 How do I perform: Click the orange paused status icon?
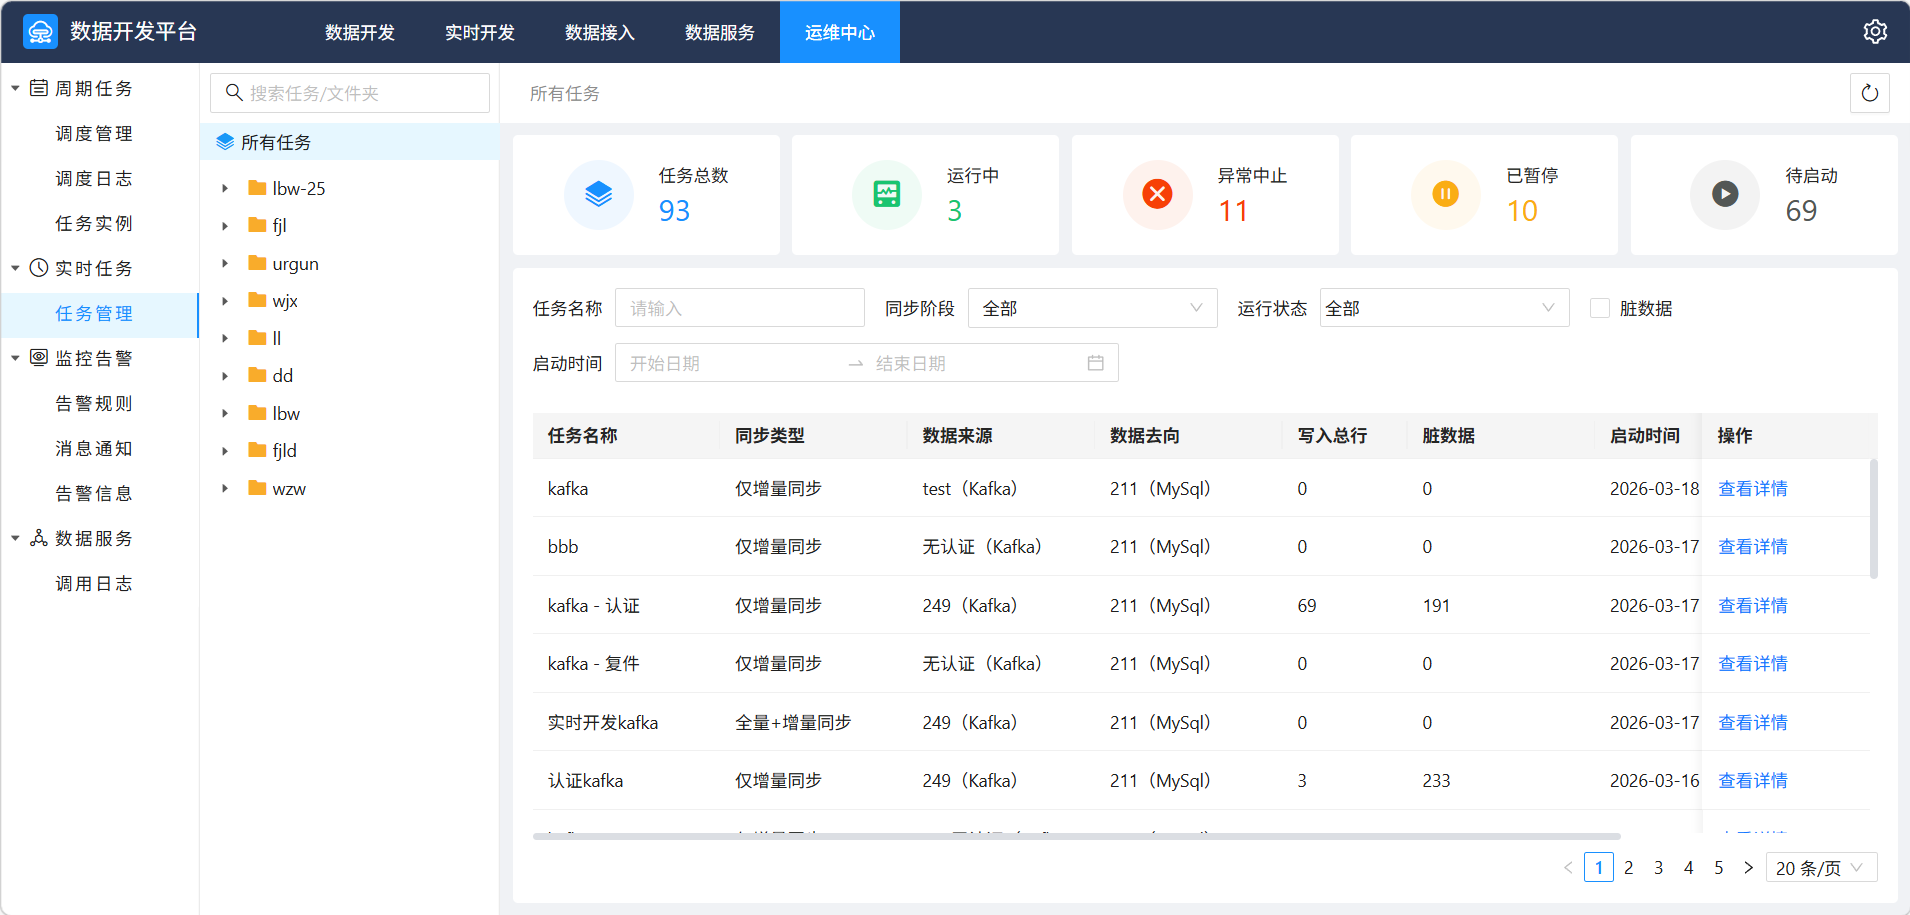(1445, 194)
